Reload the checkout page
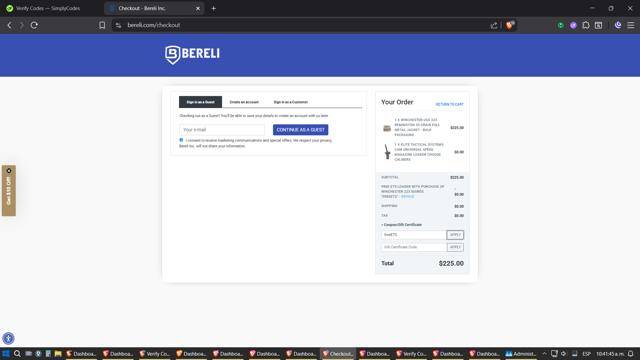 tap(34, 25)
